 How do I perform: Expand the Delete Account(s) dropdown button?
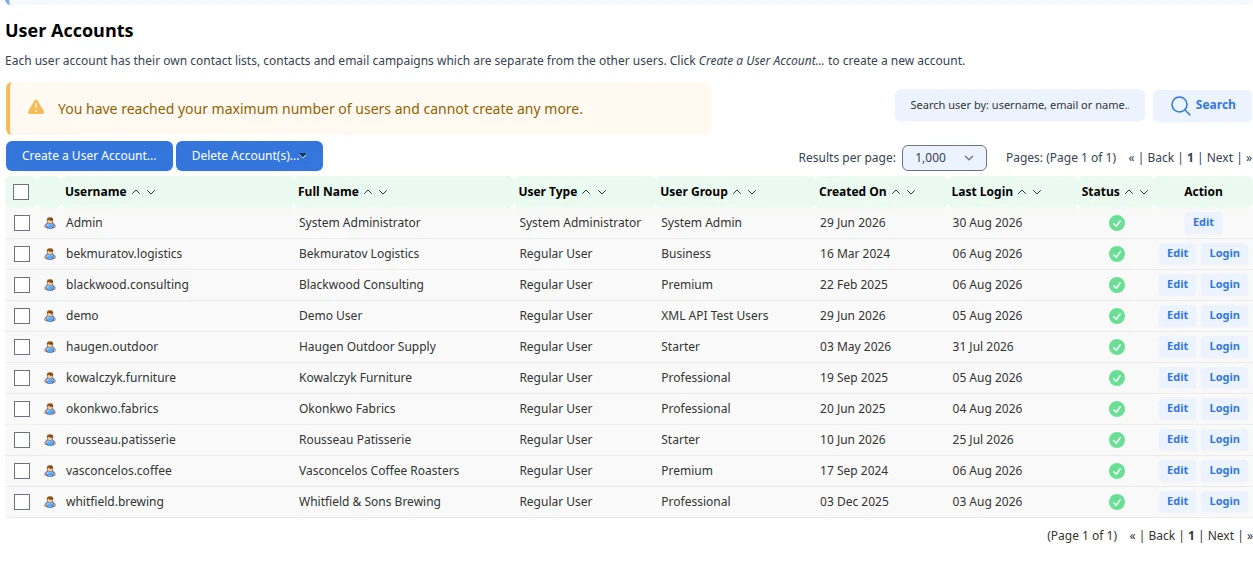point(249,156)
